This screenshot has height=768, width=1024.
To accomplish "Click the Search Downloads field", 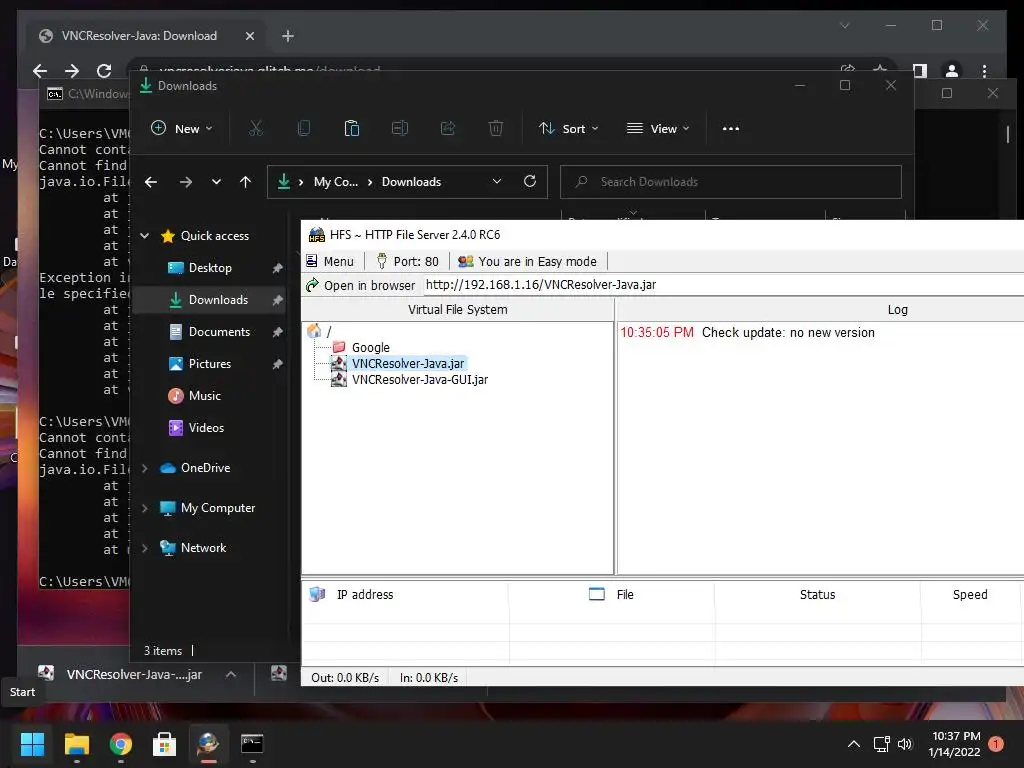I will 731,182.
